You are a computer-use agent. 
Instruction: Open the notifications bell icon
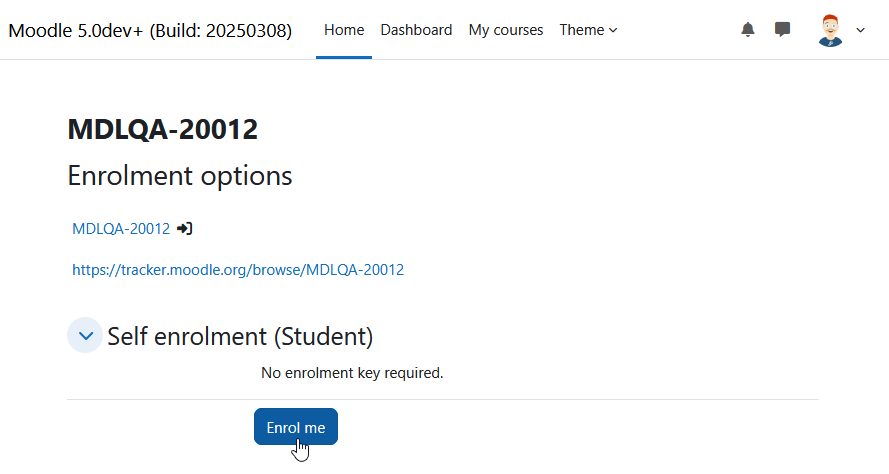click(x=748, y=29)
